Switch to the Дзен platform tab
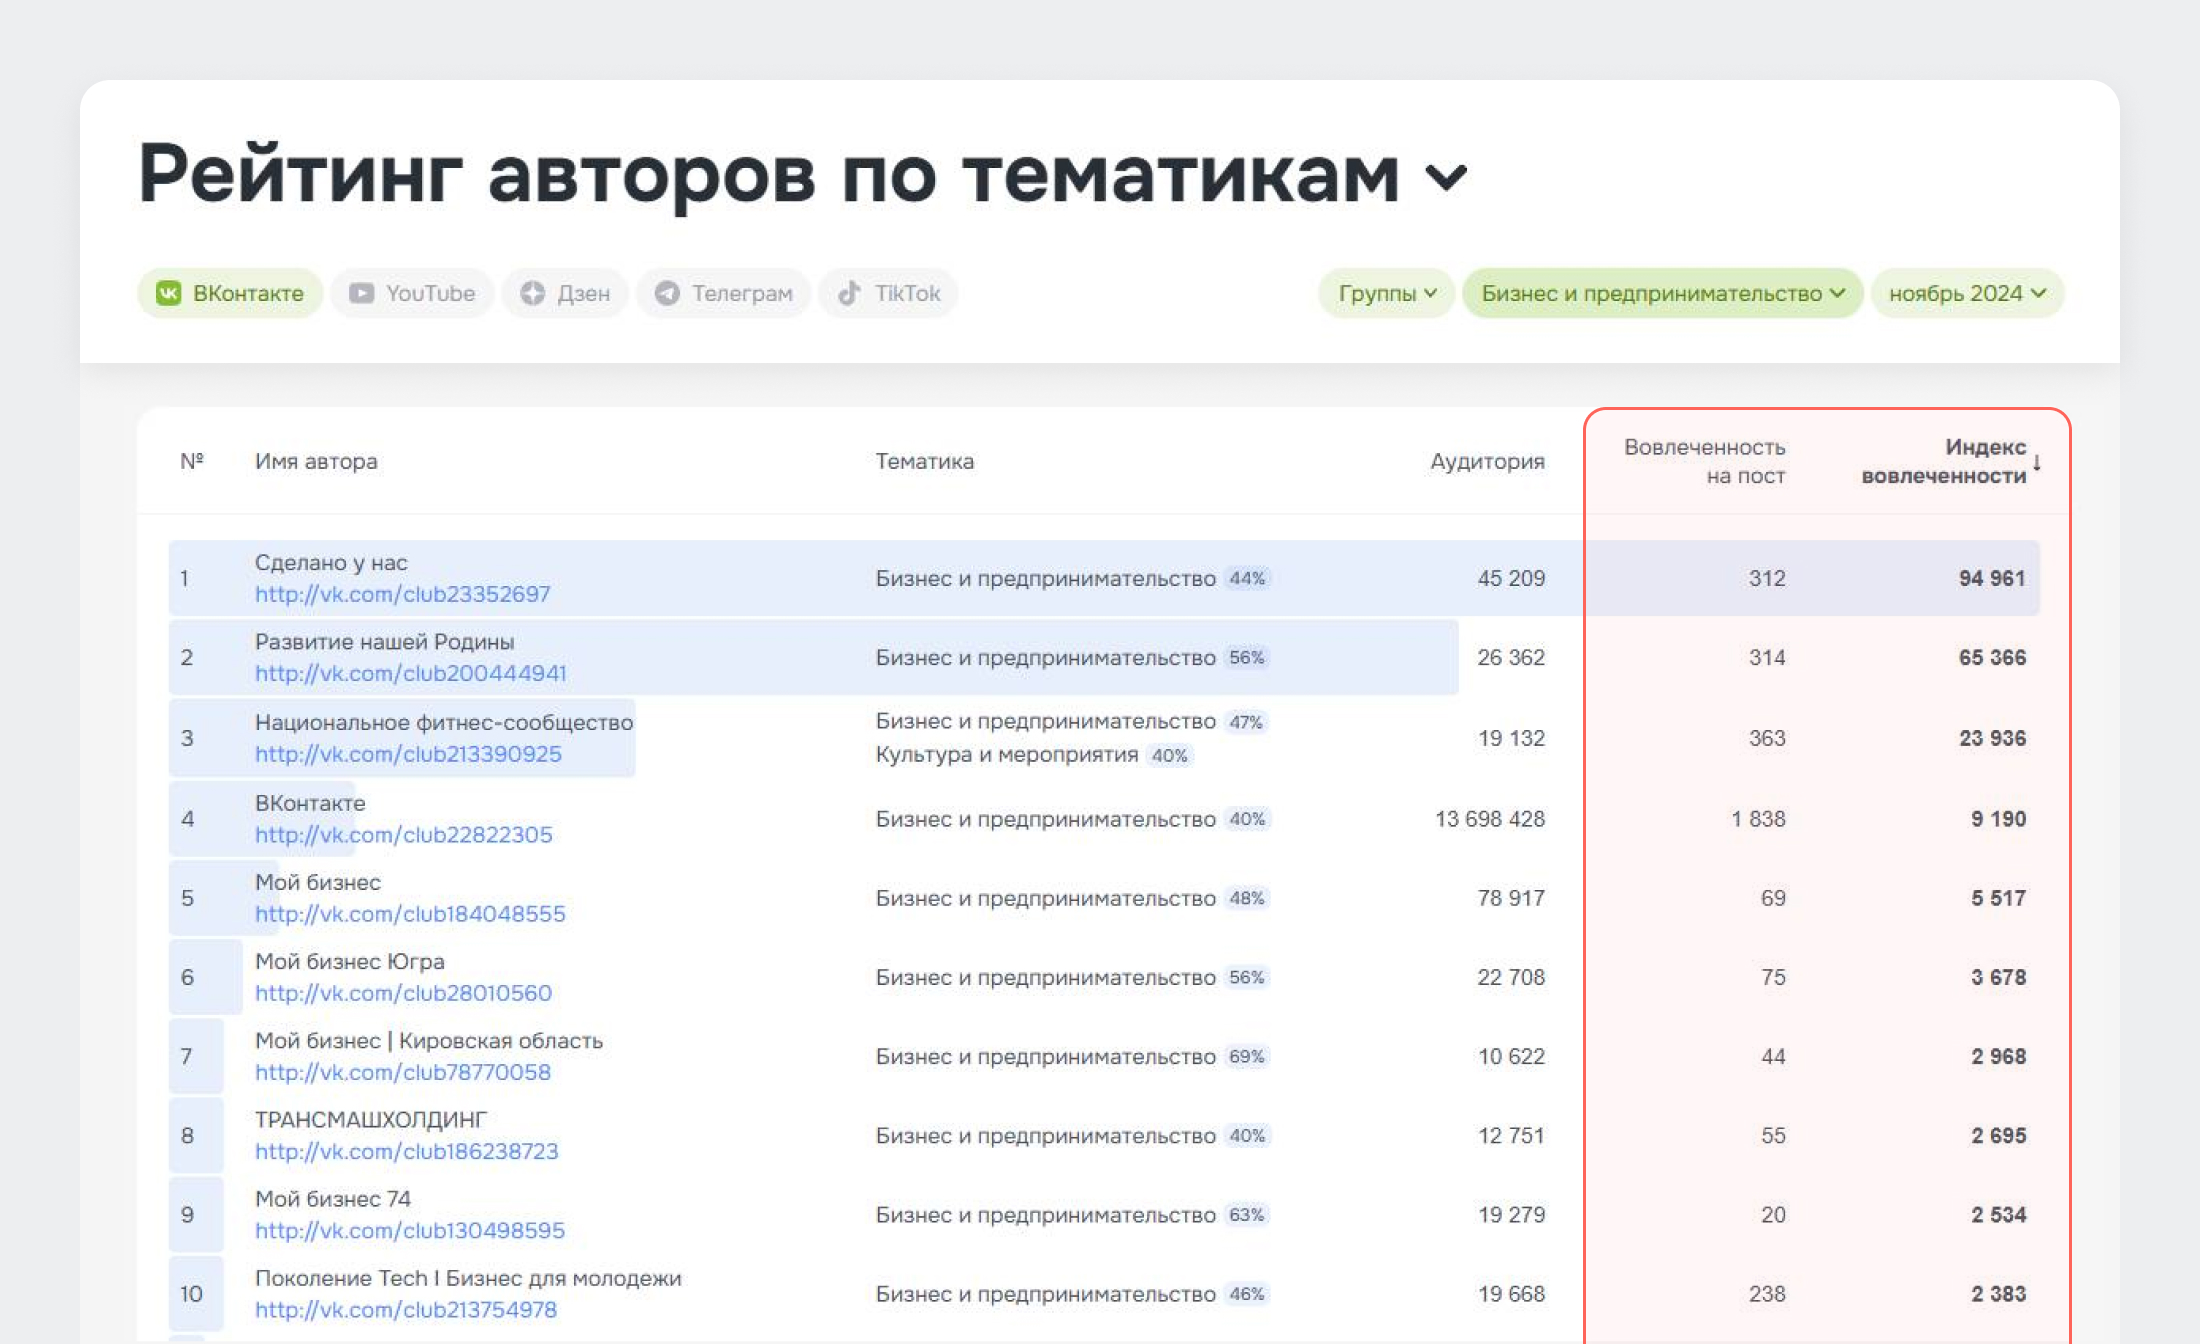Viewport: 2200px width, 1344px height. 565,293
